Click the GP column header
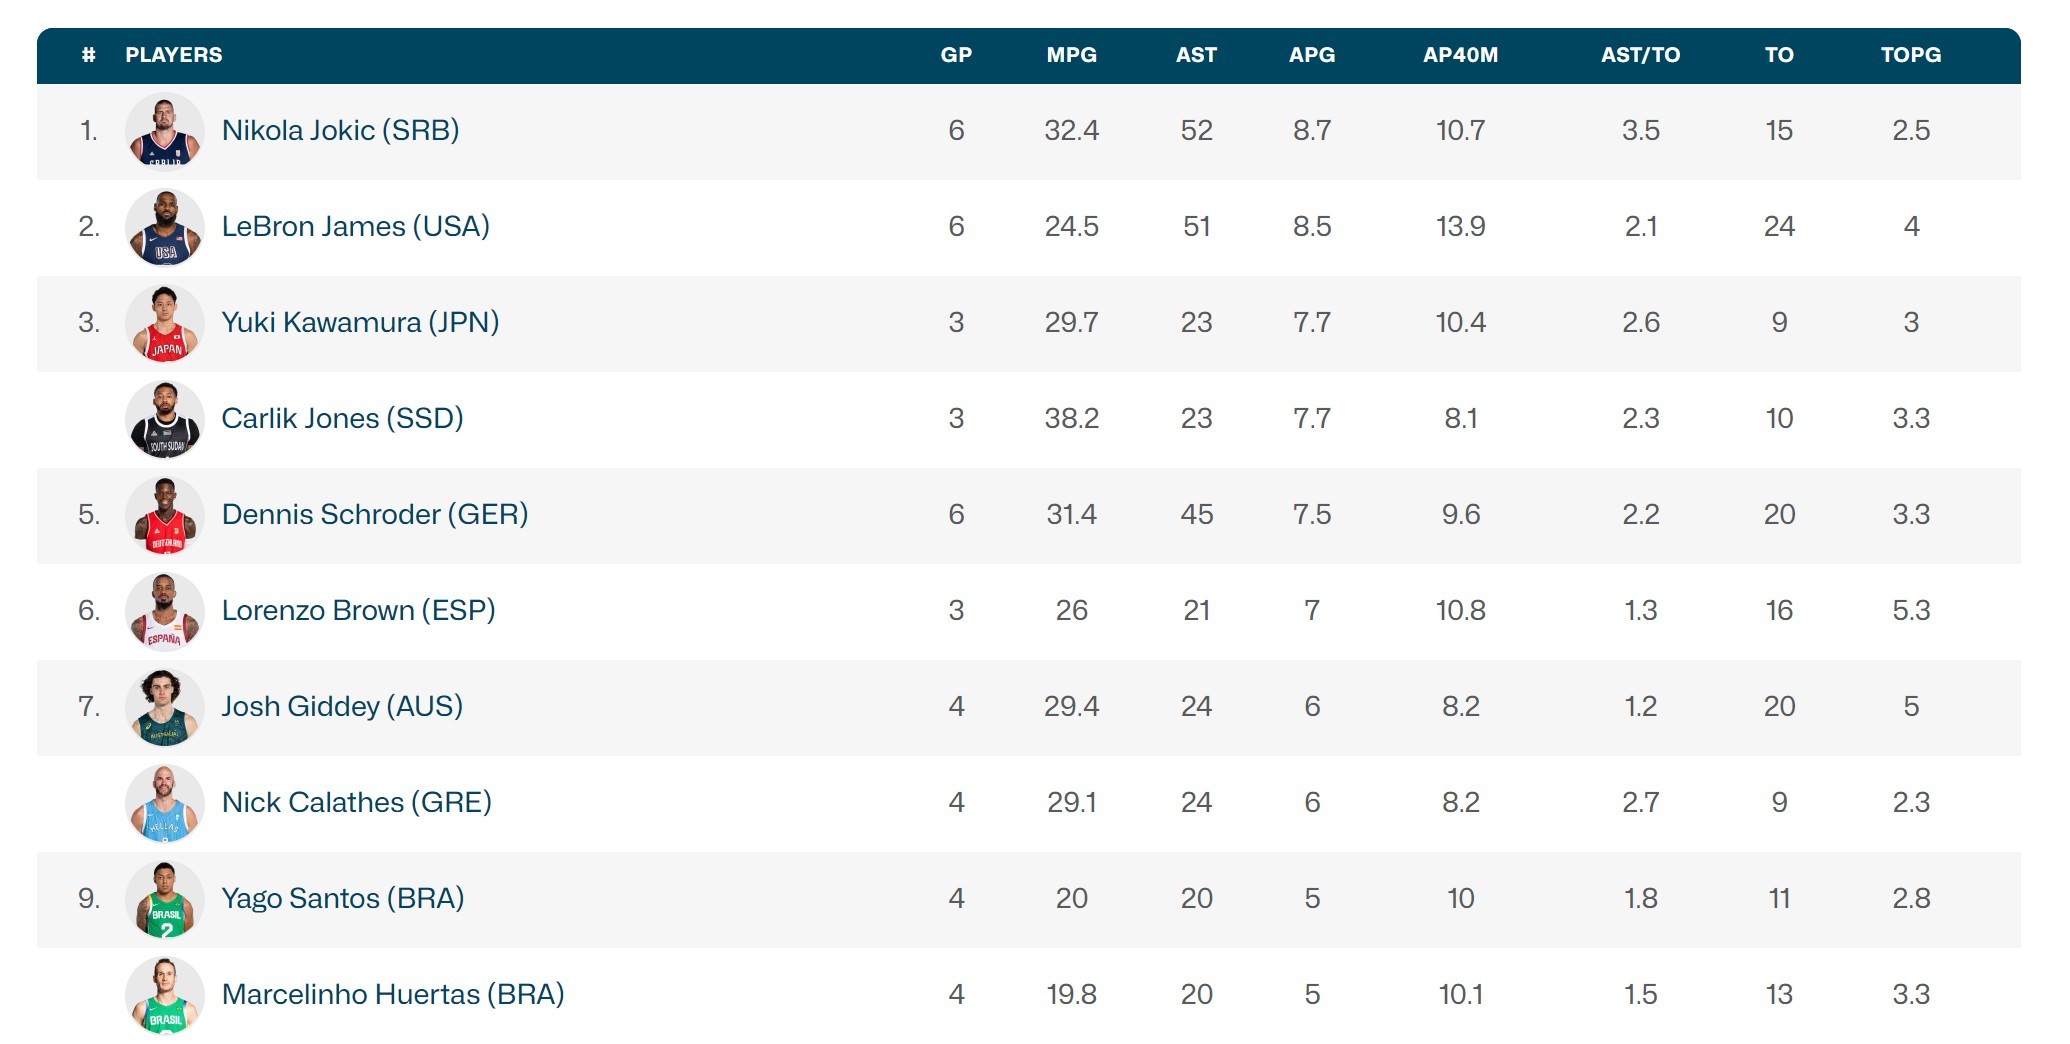 956,55
